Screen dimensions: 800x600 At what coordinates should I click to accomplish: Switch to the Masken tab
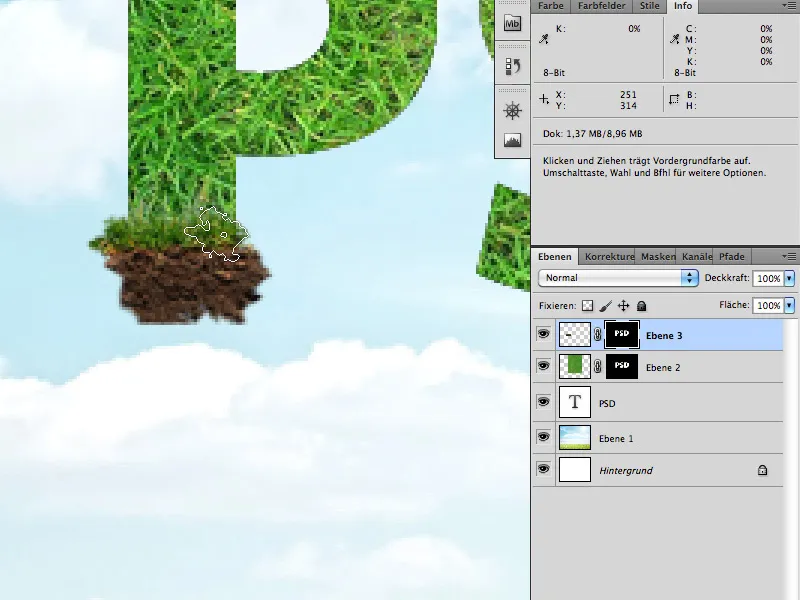pyautogui.click(x=658, y=257)
